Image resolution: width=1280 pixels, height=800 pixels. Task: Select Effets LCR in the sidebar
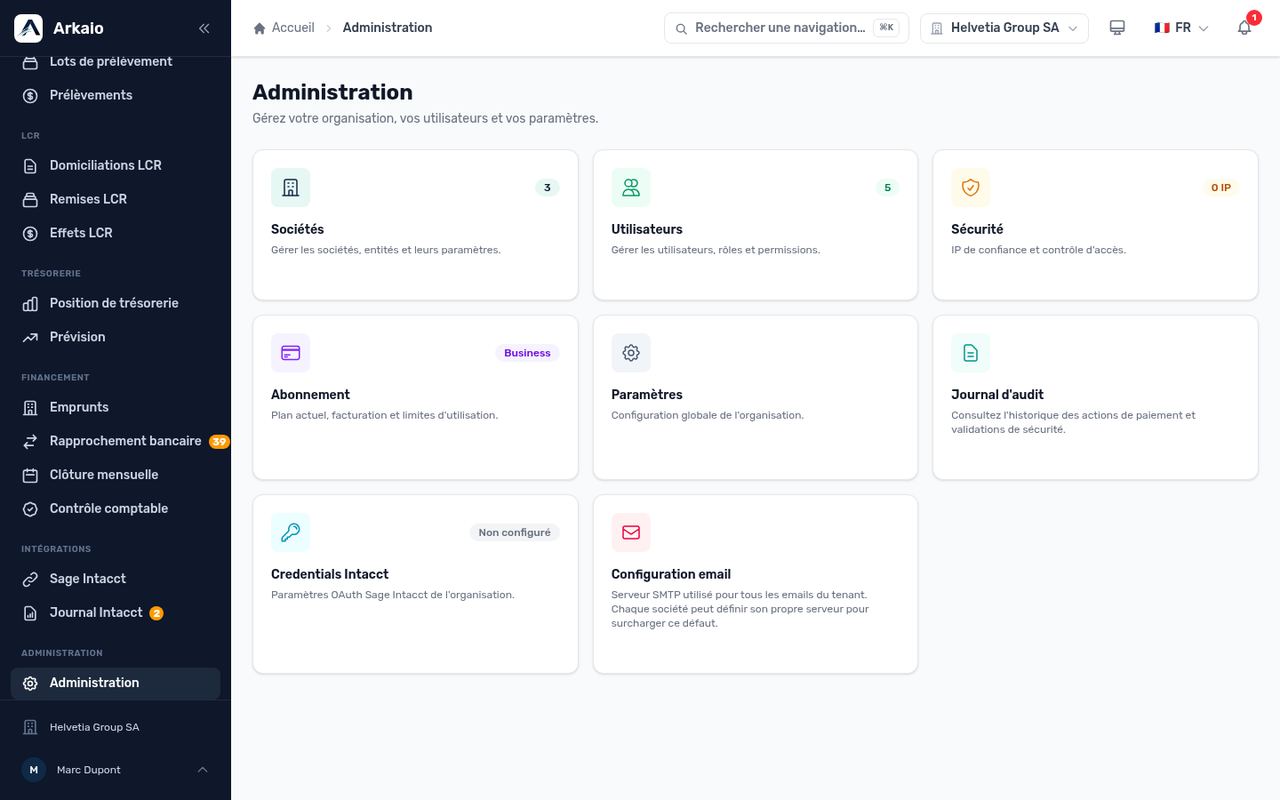coord(116,233)
